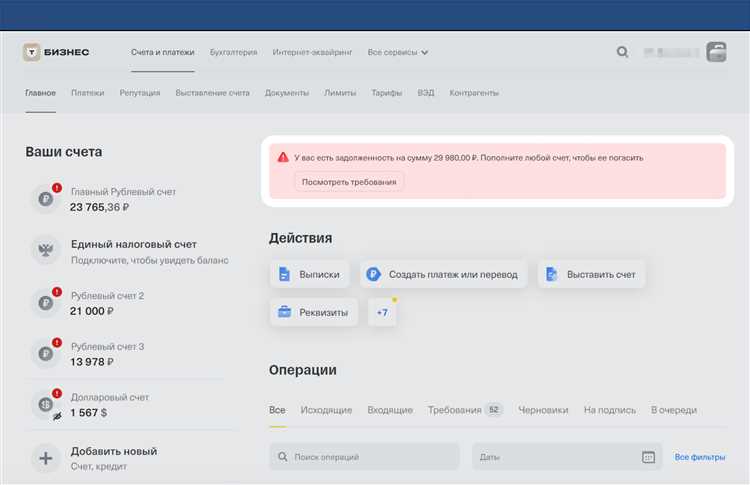
Task: Click calendar icon in Даты field
Action: point(648,457)
